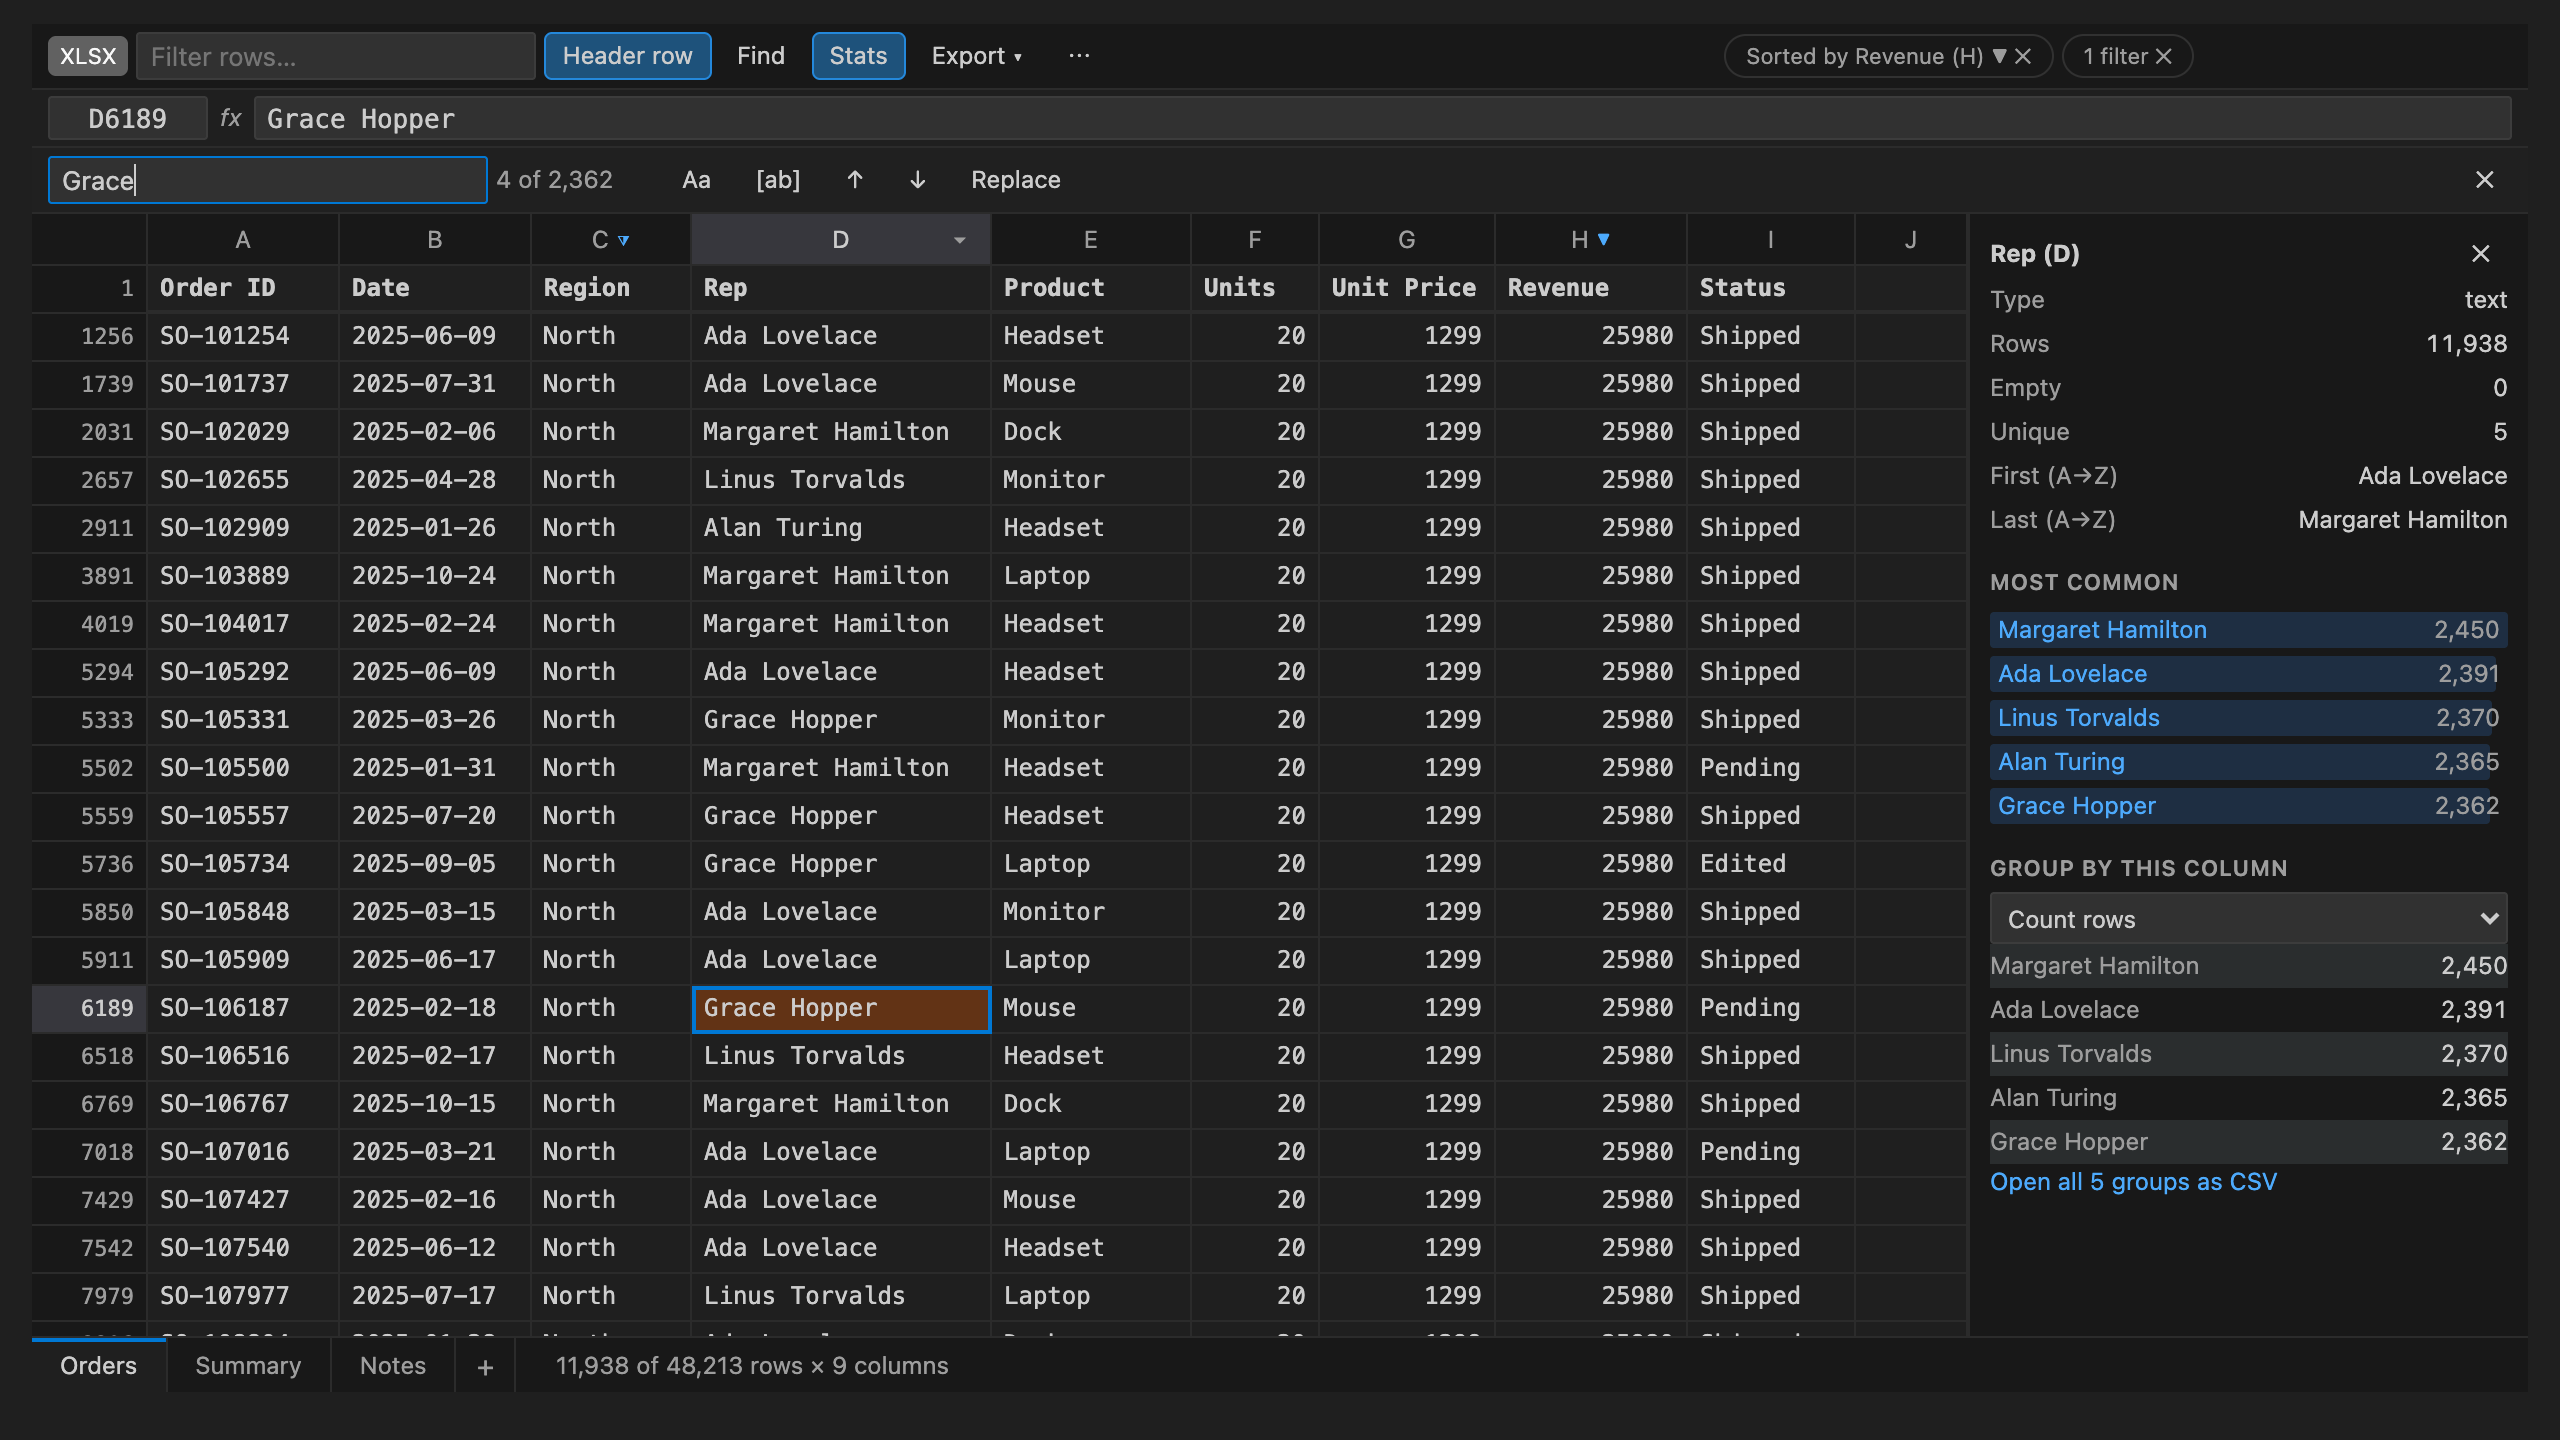
Task: Open column D header dropdown arrow
Action: (x=960, y=240)
